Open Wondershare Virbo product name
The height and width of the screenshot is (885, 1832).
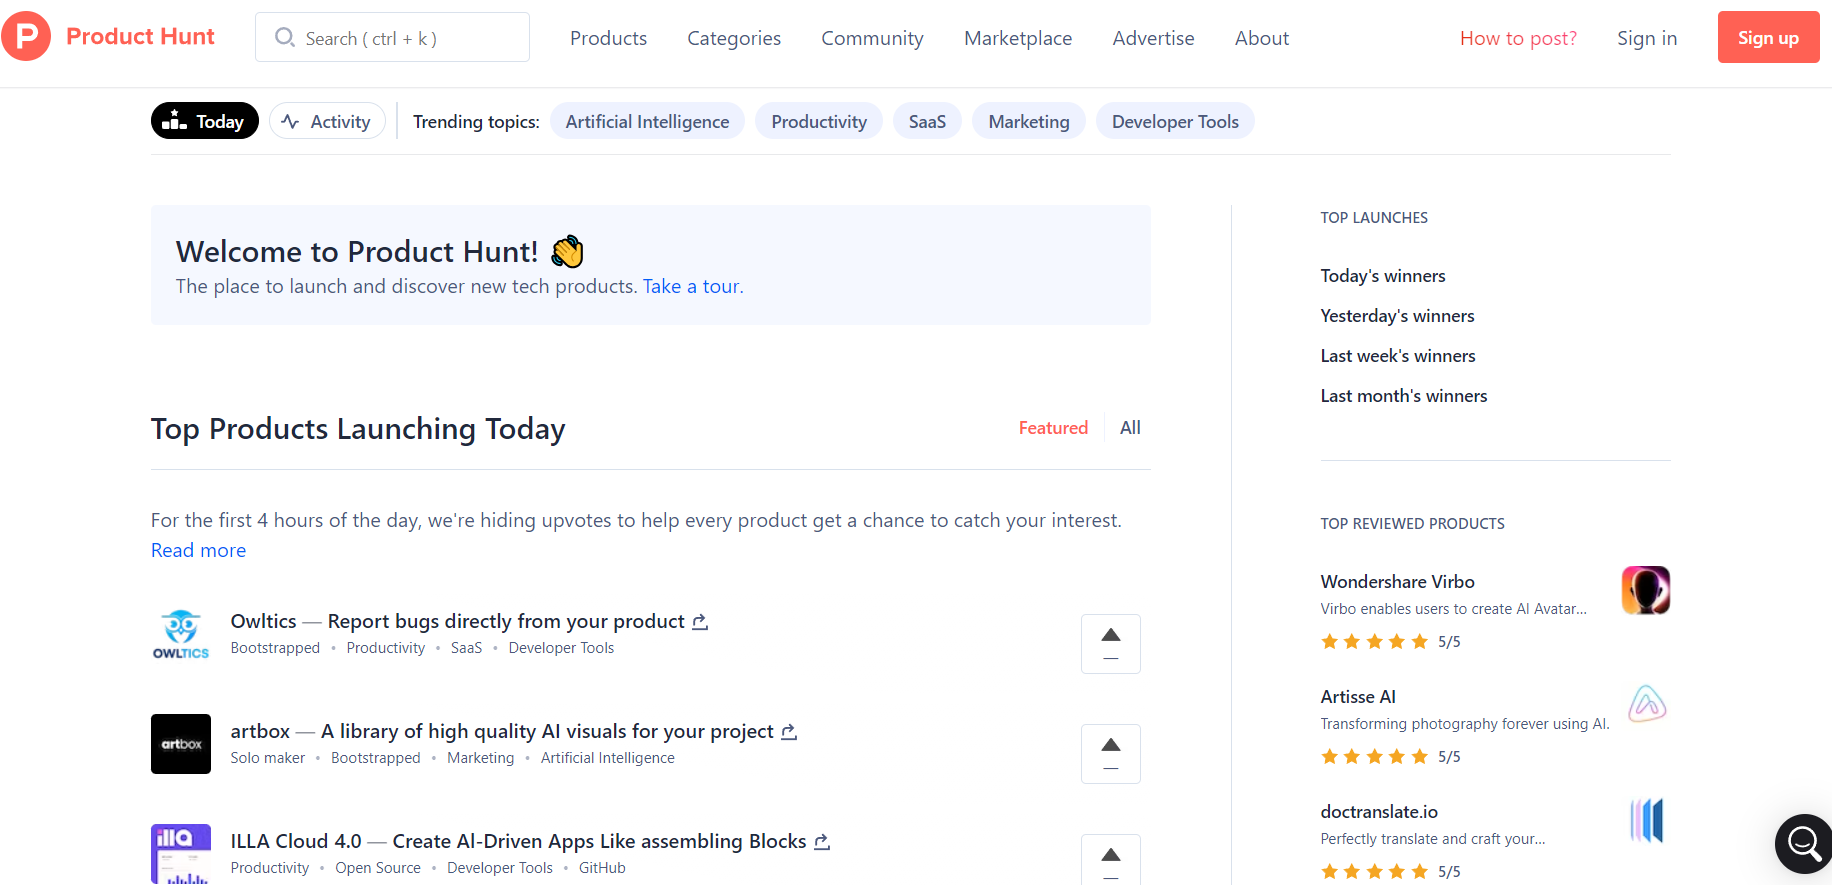[x=1397, y=582]
